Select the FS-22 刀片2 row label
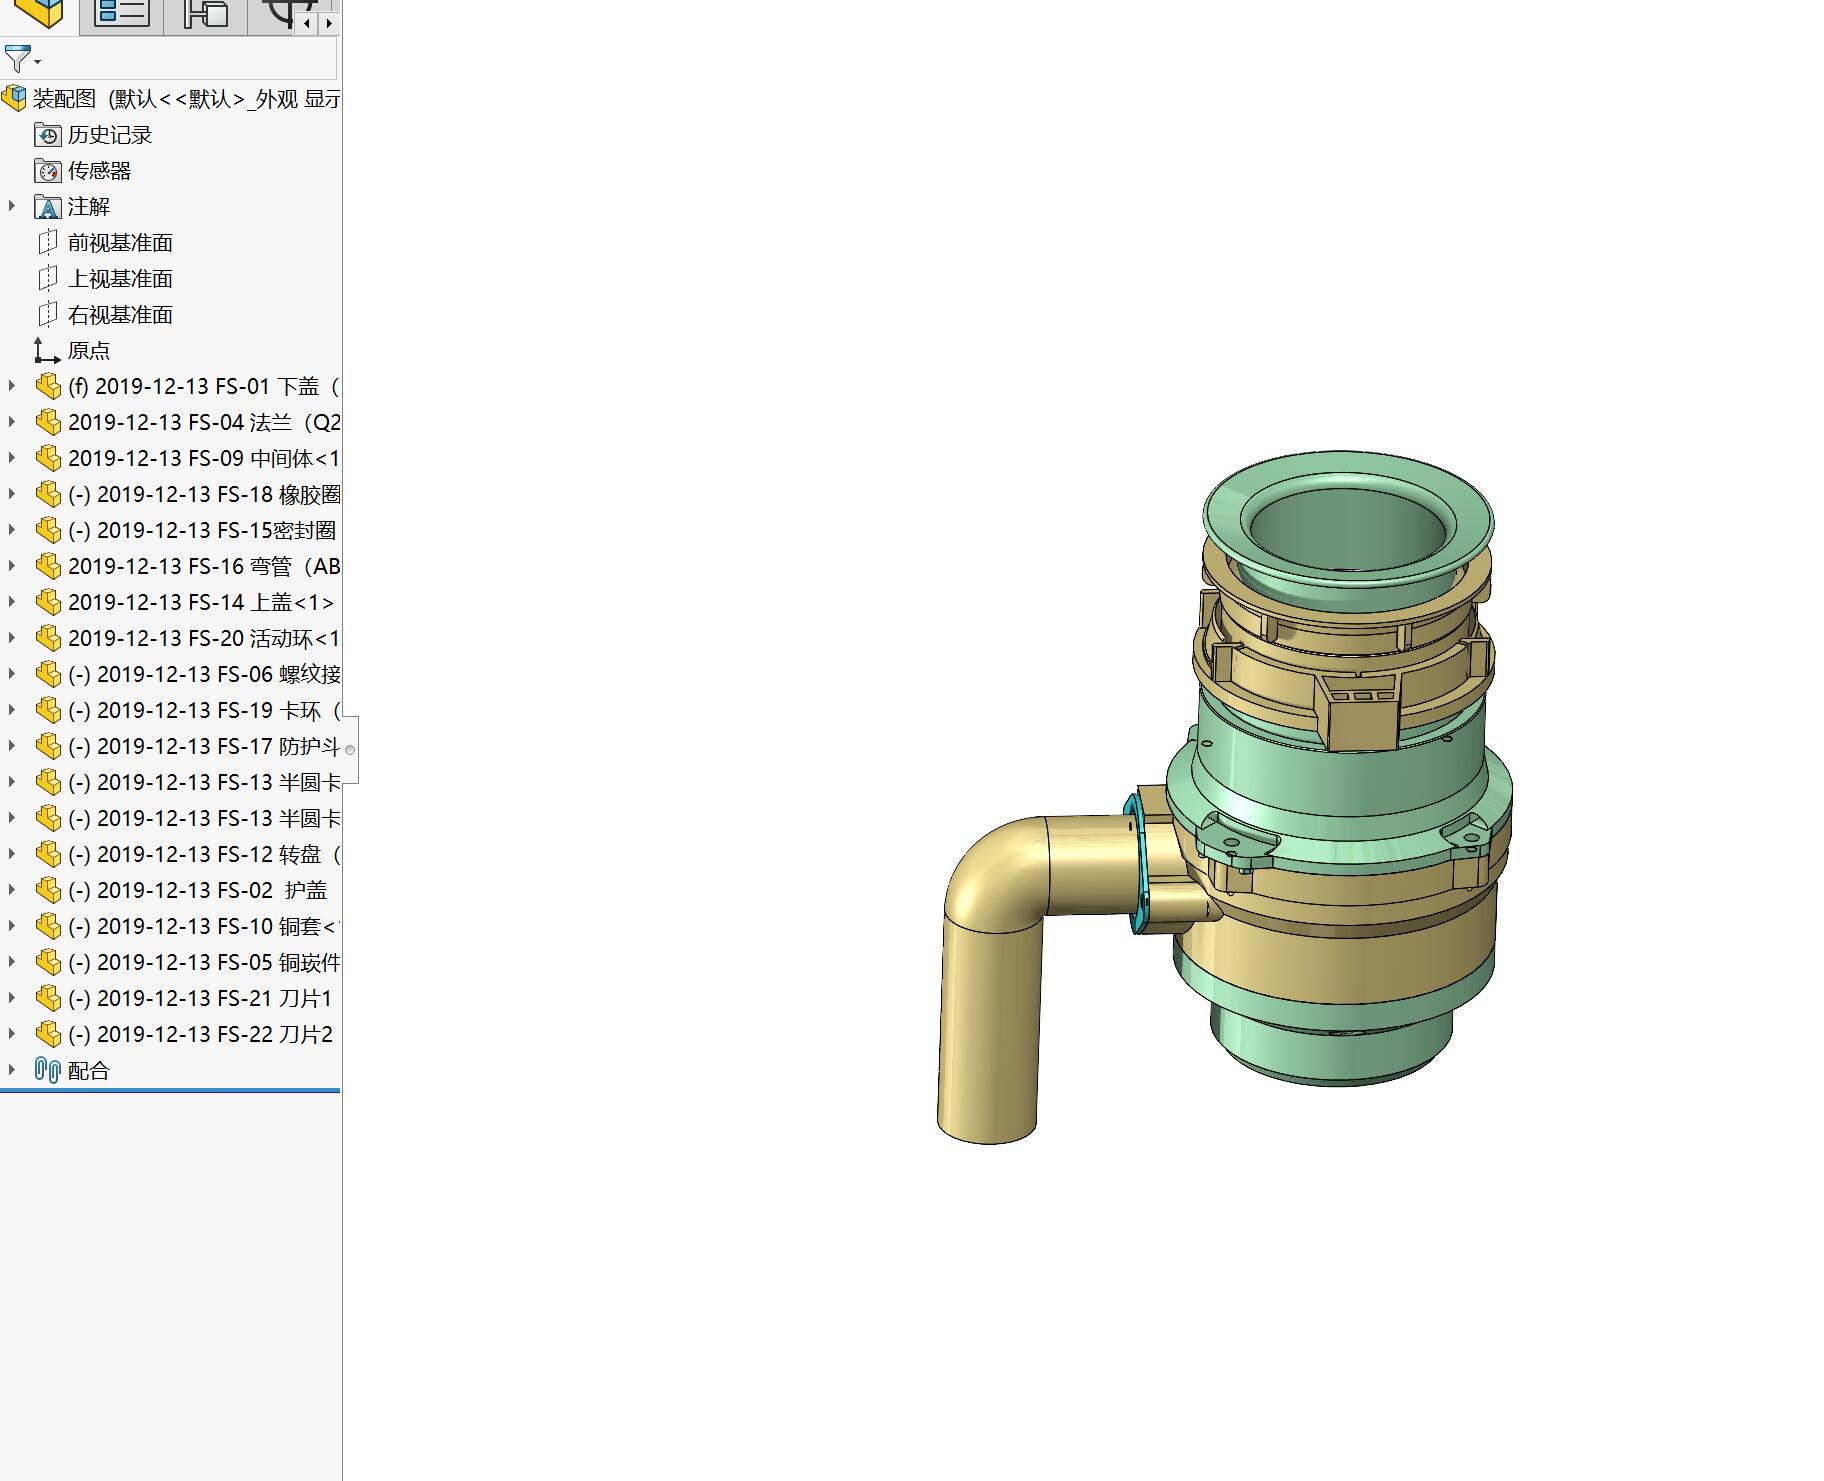1824x1481 pixels. (x=200, y=1034)
